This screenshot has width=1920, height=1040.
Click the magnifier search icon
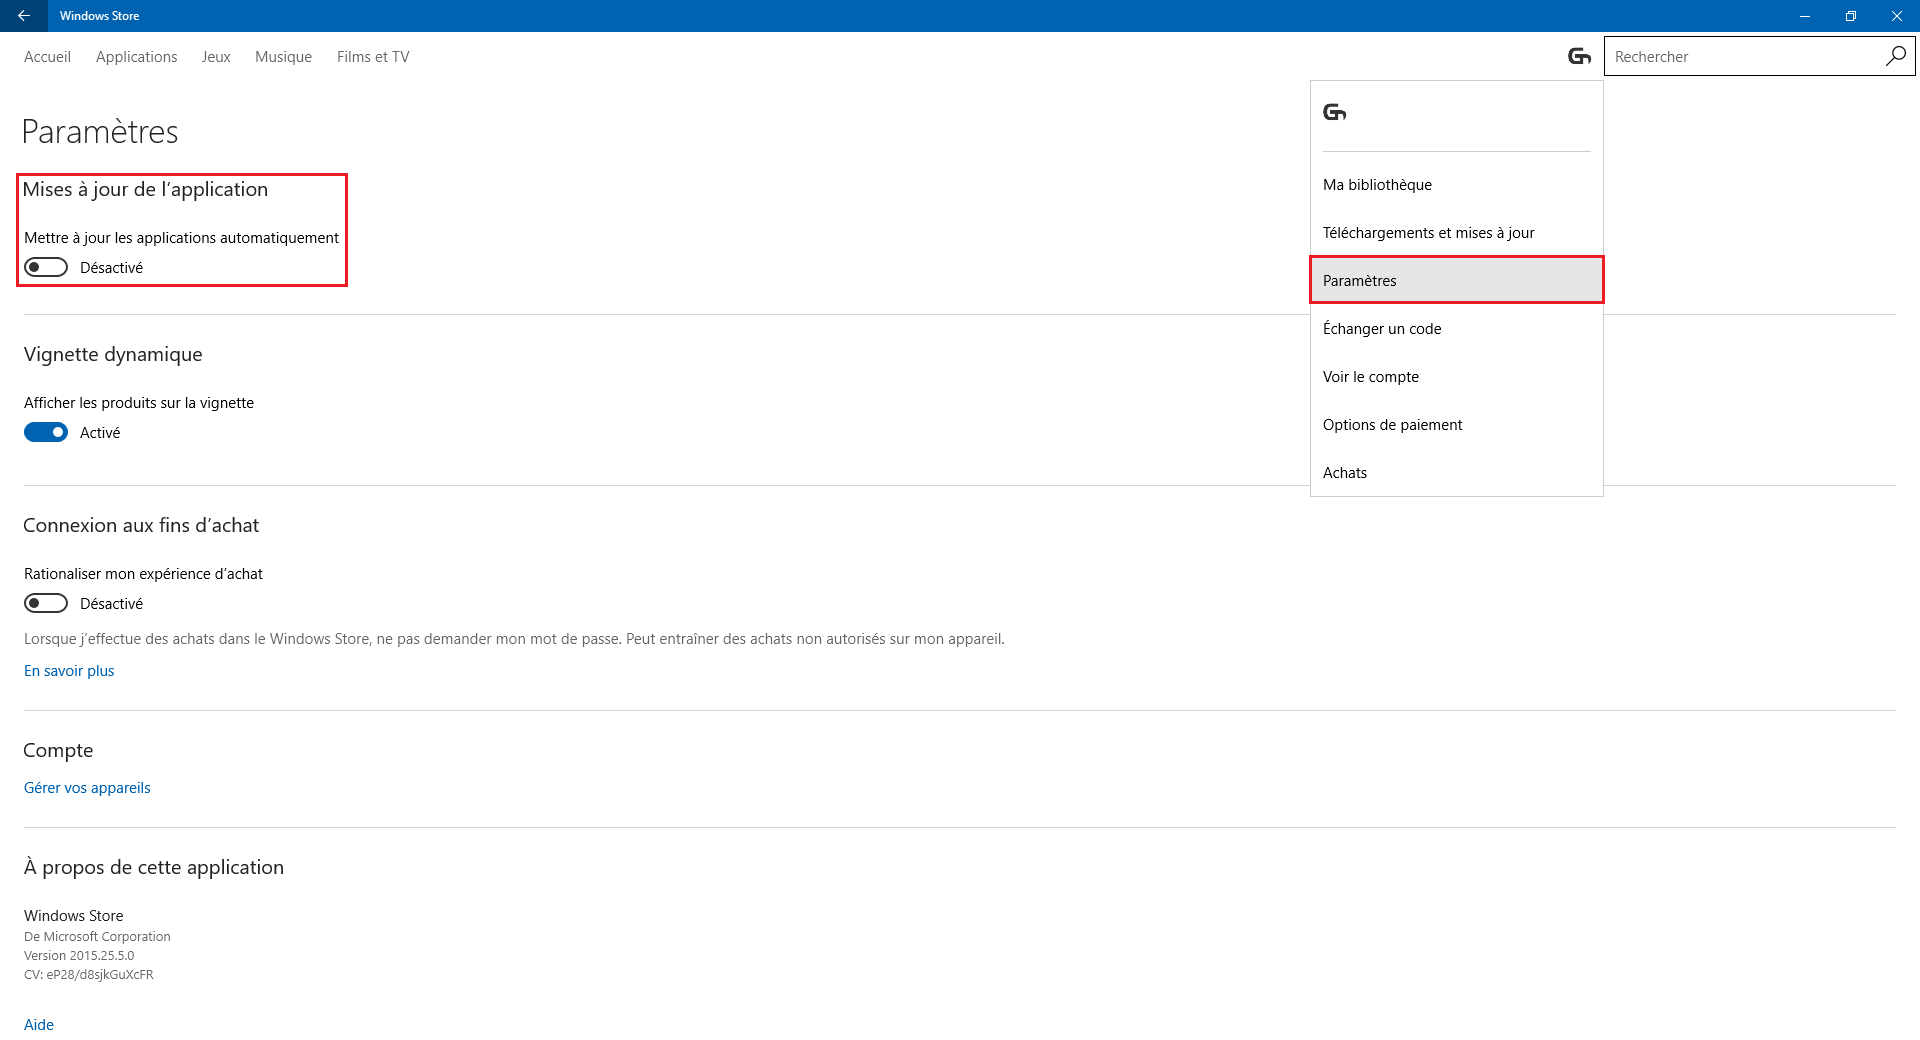click(1895, 56)
